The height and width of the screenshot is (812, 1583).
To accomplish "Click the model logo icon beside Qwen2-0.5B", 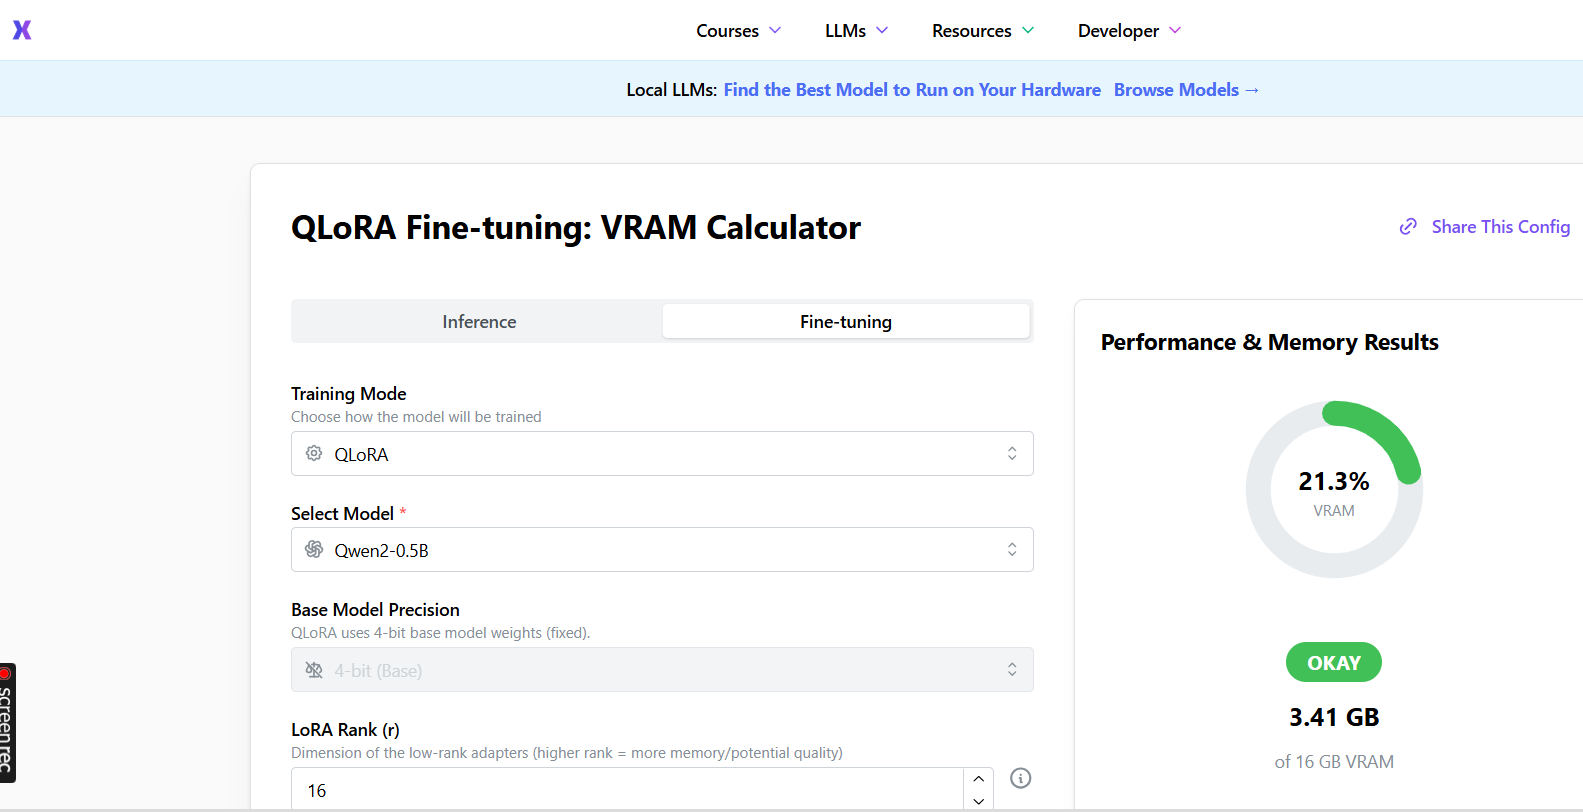I will [314, 550].
